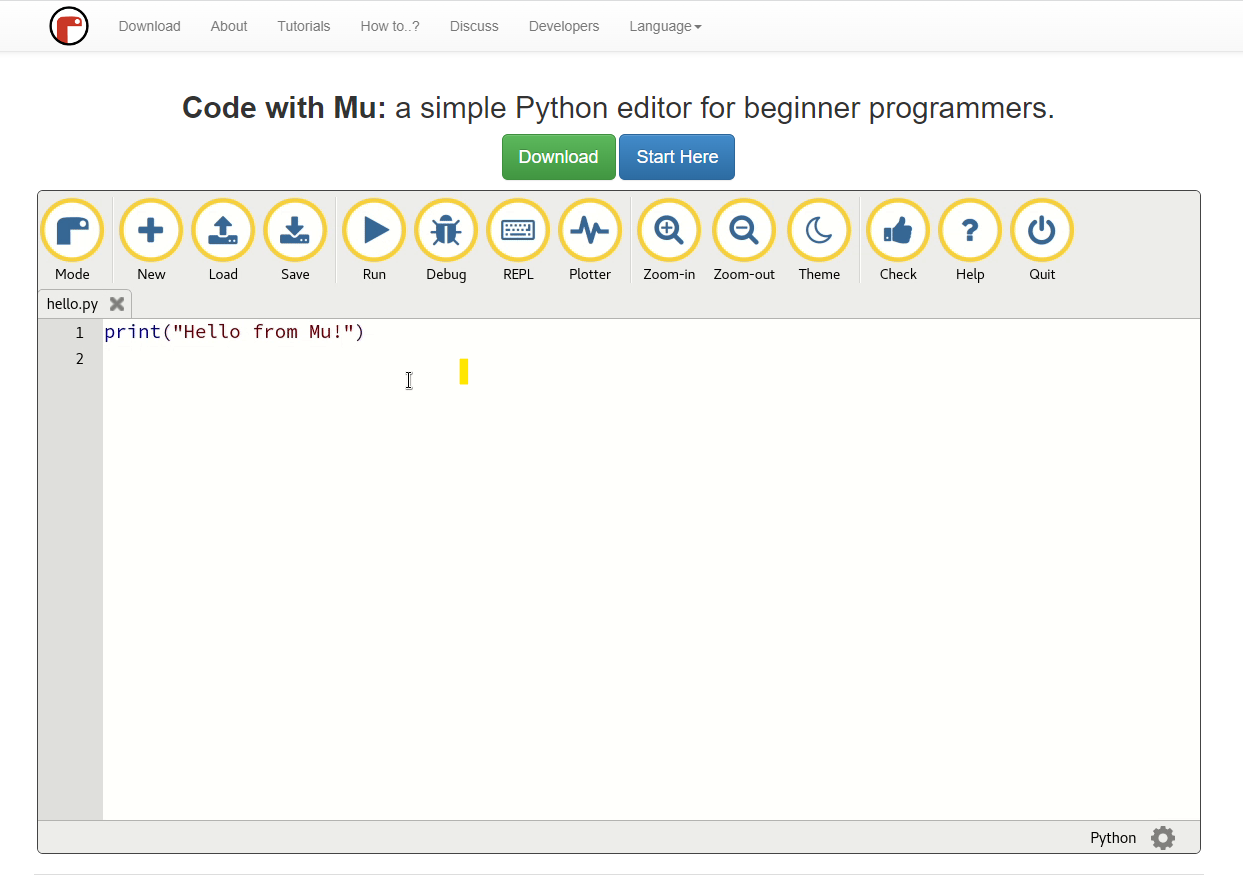
Task: Open the REPL keyboard icon
Action: click(518, 231)
